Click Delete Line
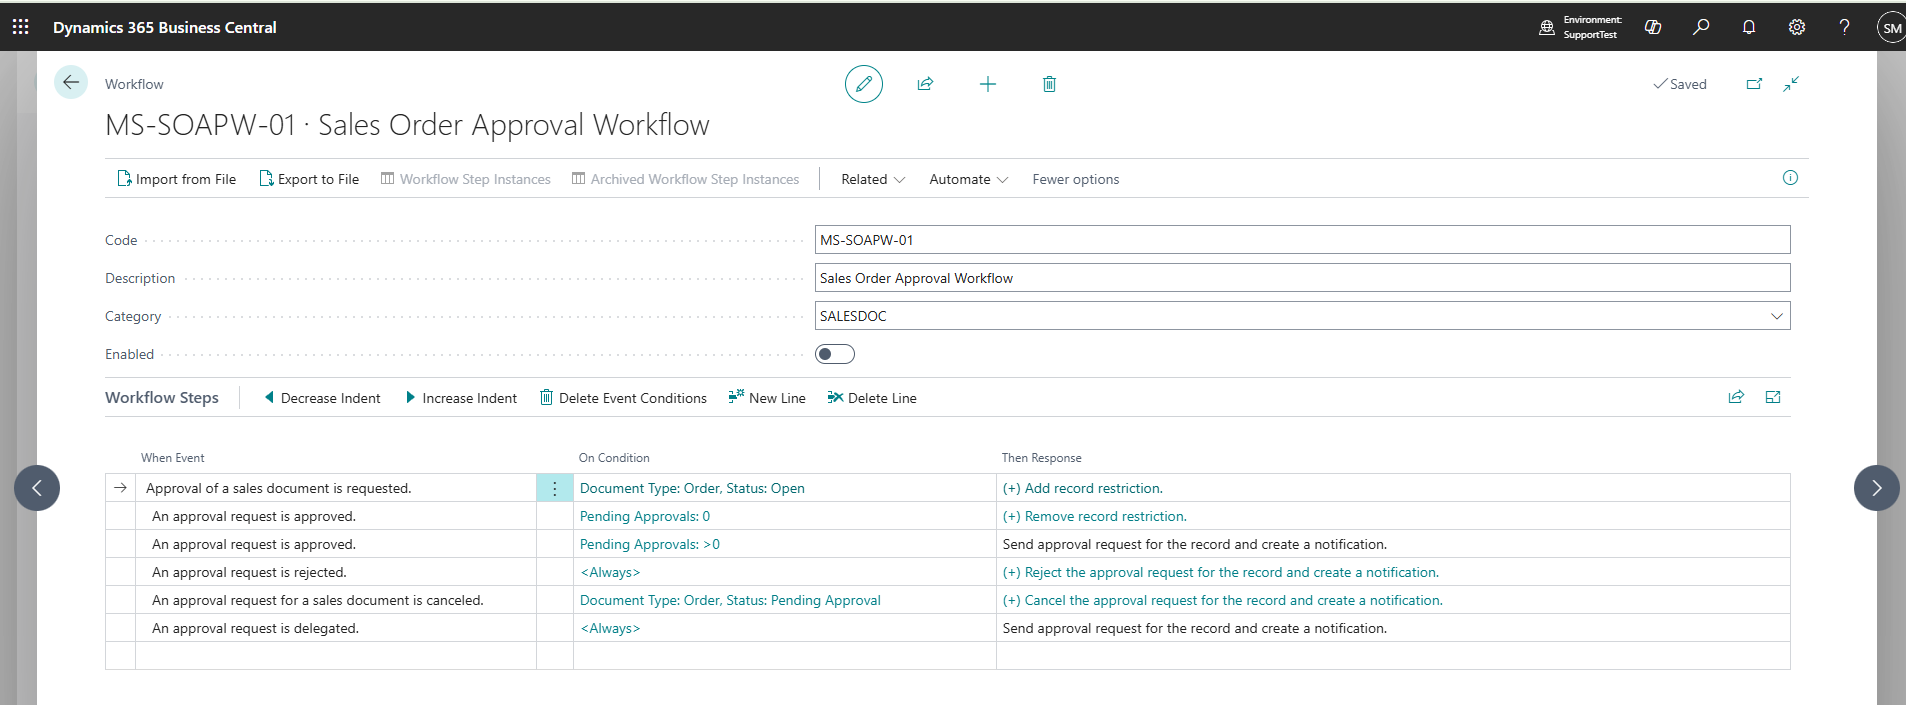The height and width of the screenshot is (705, 1906). [x=872, y=398]
